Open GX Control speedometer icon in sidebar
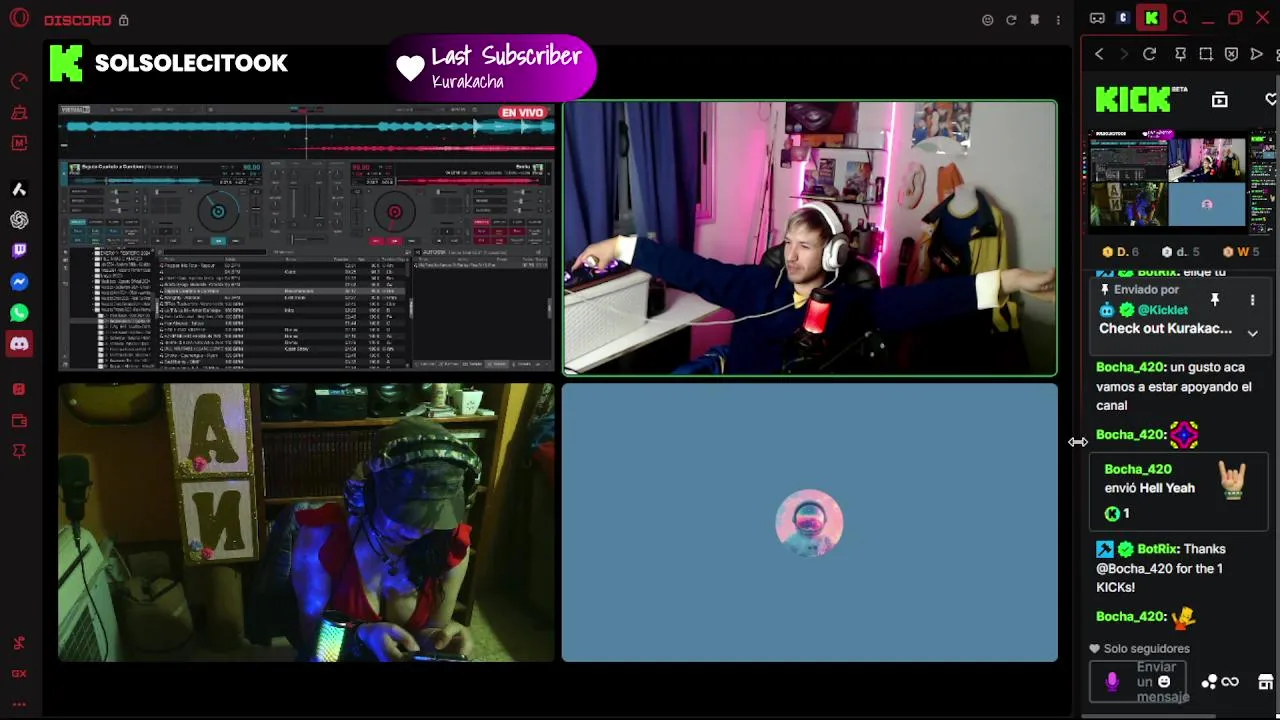 pos(19,81)
